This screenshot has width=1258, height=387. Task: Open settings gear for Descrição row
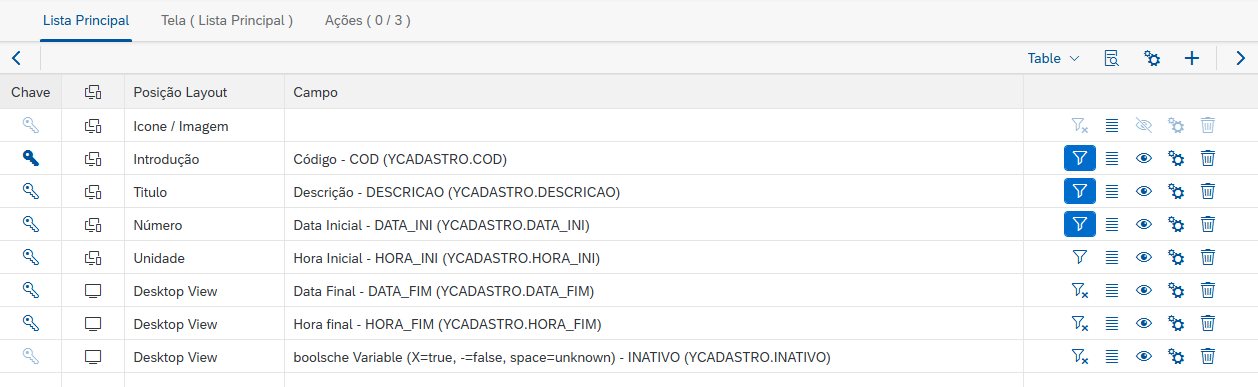point(1176,191)
